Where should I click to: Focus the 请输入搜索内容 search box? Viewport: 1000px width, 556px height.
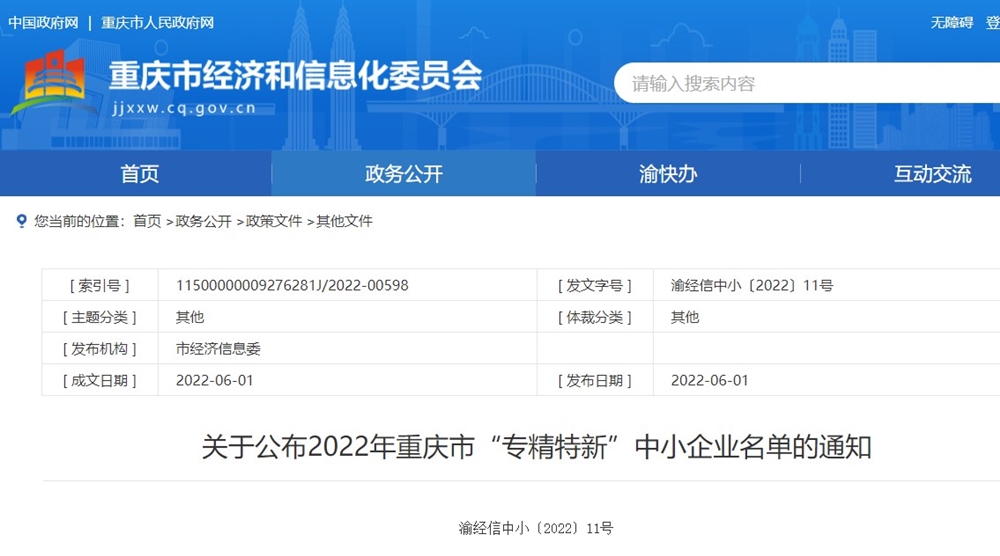click(x=800, y=84)
